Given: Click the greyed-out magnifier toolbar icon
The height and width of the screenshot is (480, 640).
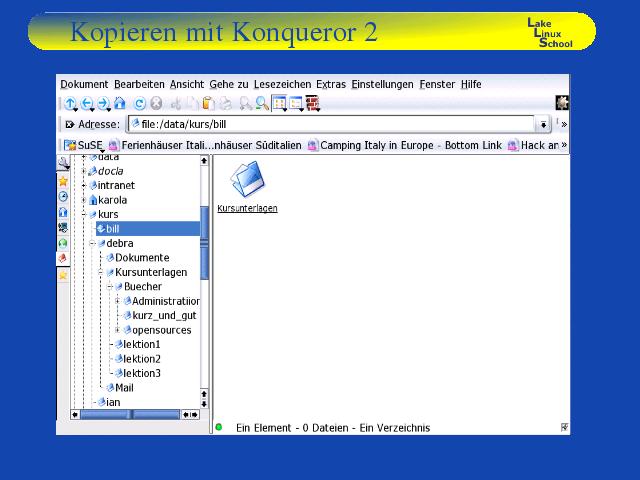Looking at the screenshot, I should 245,104.
